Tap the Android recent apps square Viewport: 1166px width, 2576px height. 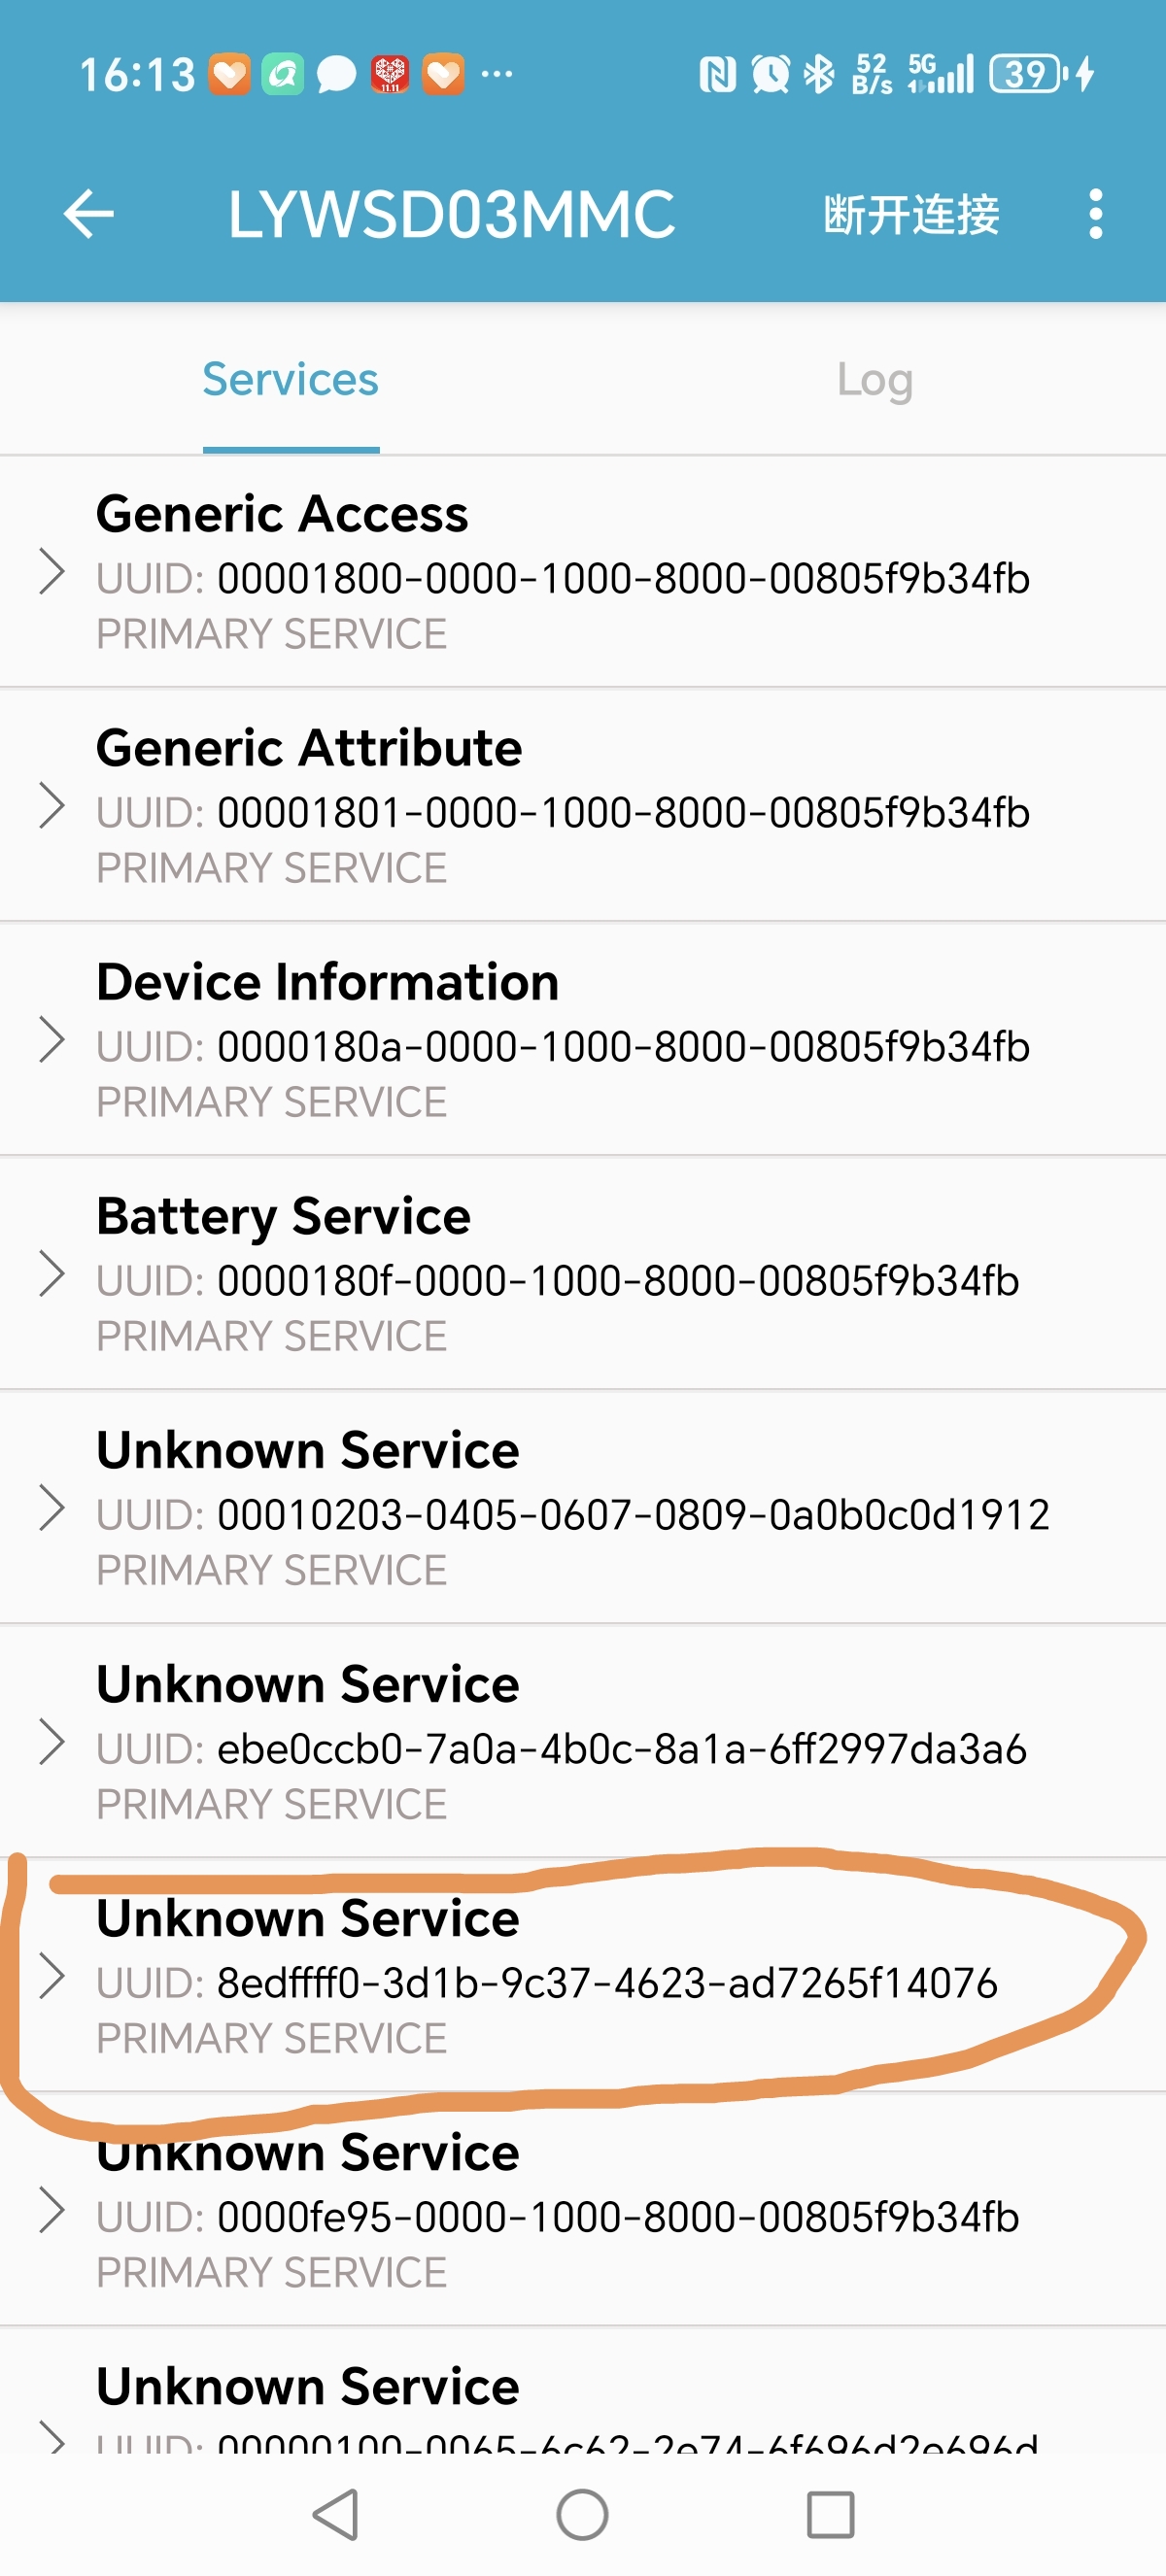(x=830, y=2515)
